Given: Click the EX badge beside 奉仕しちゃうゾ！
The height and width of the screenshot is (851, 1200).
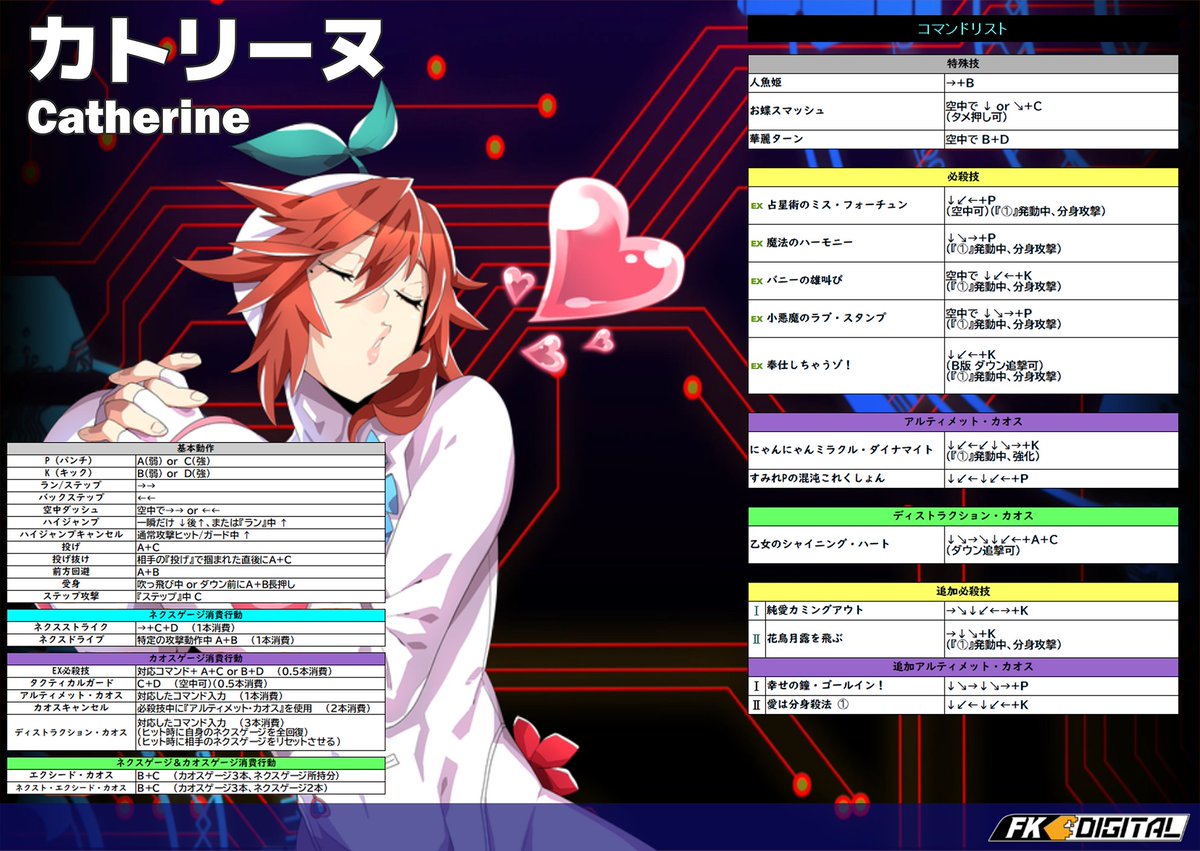Looking at the screenshot, I should pos(757,365).
